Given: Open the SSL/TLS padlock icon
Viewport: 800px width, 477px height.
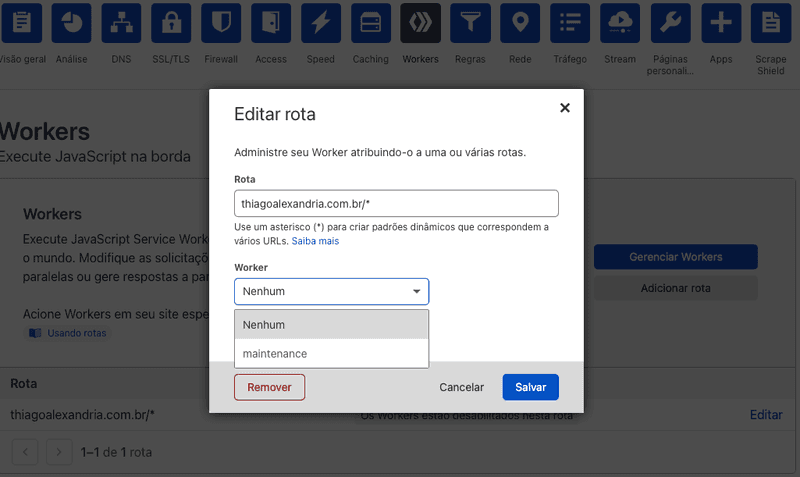Looking at the screenshot, I should click(x=171, y=23).
